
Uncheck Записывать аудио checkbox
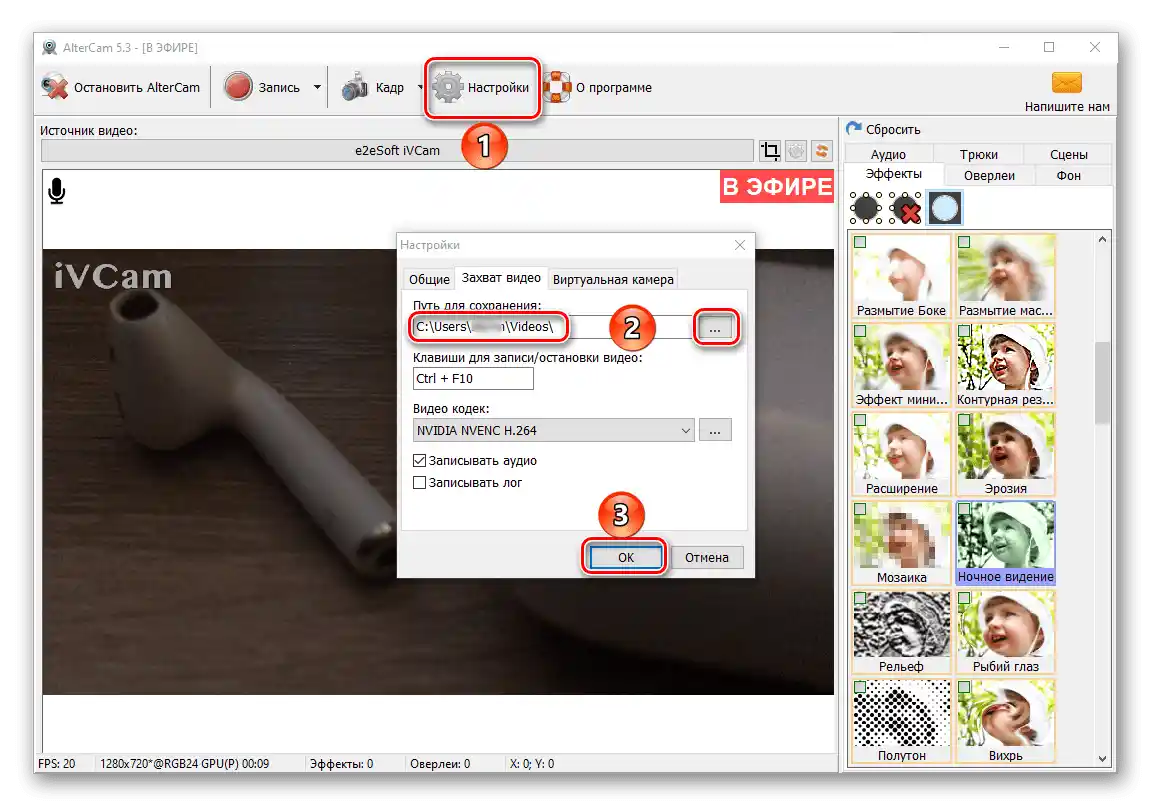[x=419, y=460]
